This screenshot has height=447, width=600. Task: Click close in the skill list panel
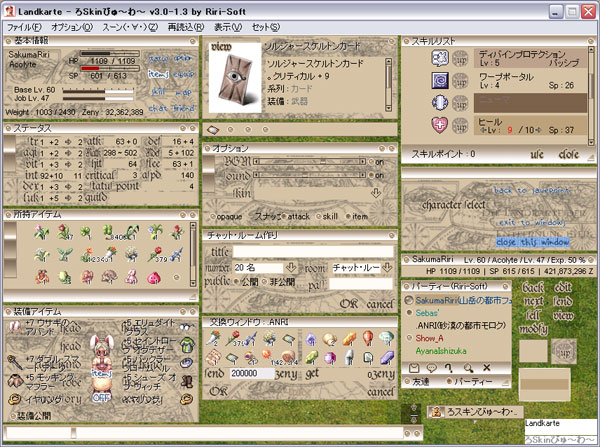click(568, 154)
